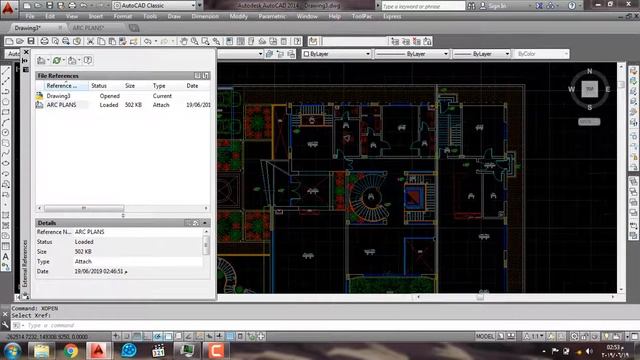This screenshot has height=360, width=640.
Task: Open the ByLayer color dropdown
Action: coord(337,54)
